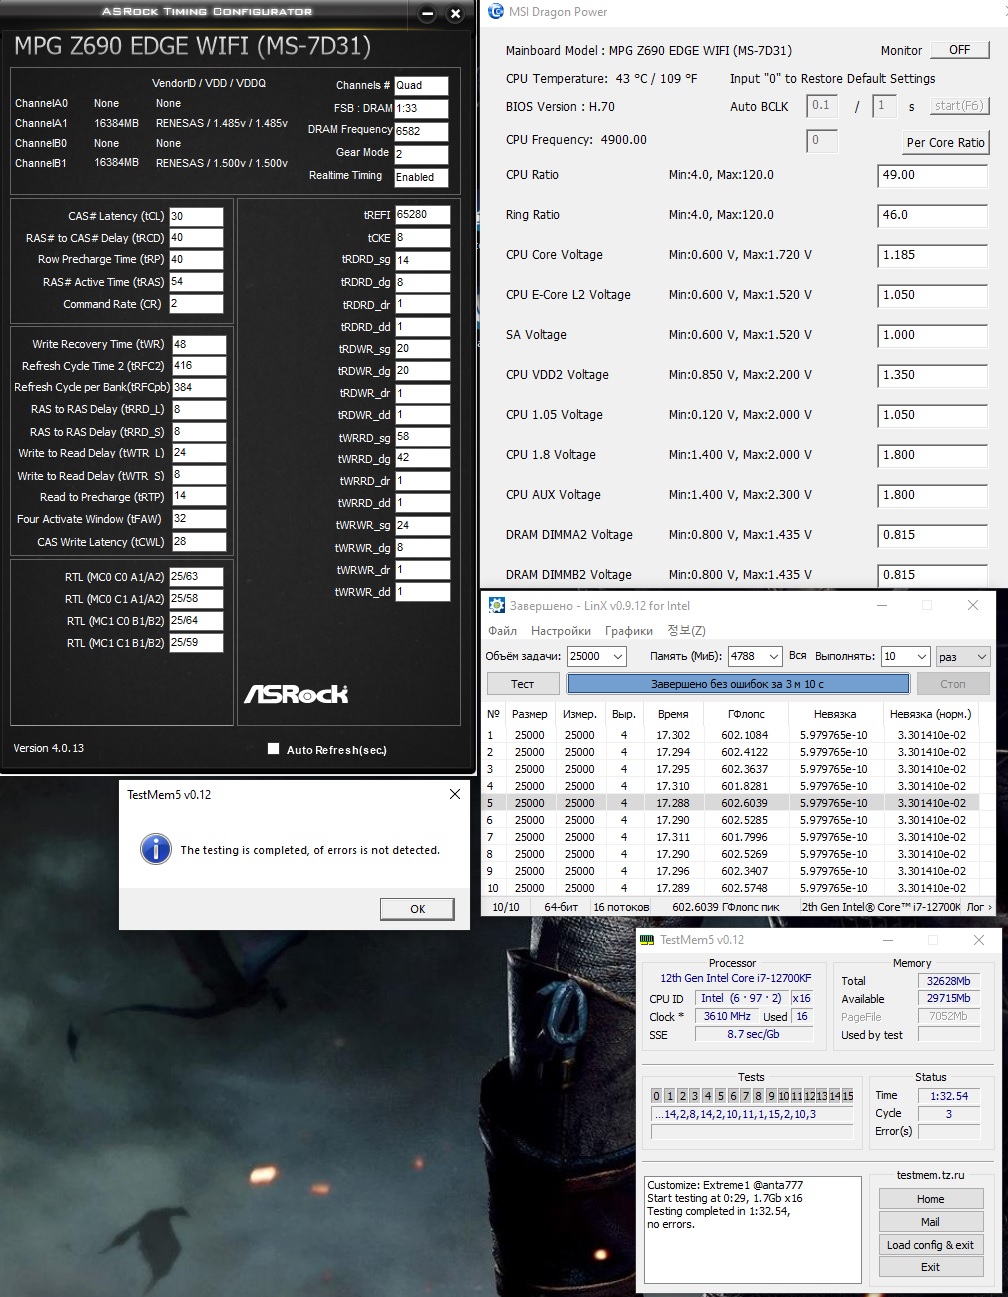This screenshot has height=1297, width=1008.
Task: Click the 8.7 sec/Gb SSE value
Action: click(x=753, y=1034)
